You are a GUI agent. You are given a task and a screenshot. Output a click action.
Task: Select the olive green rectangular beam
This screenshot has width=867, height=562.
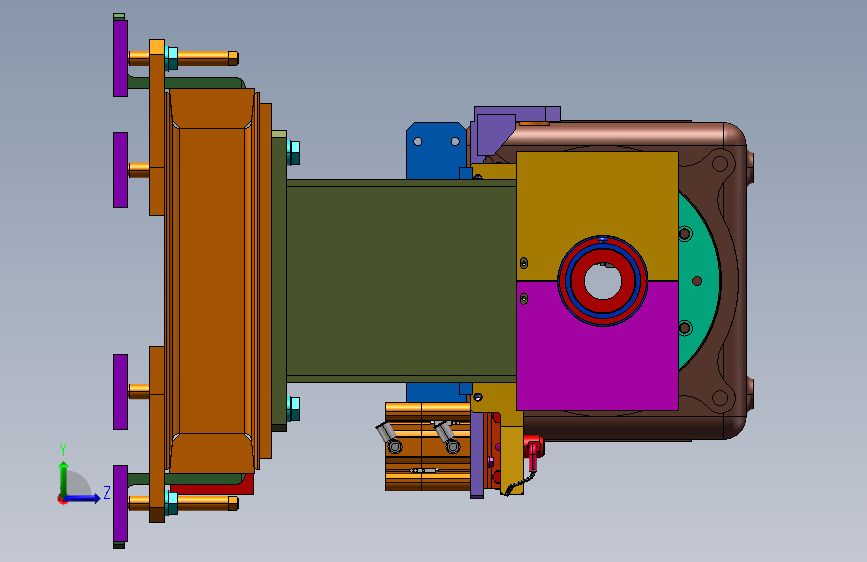(401, 281)
